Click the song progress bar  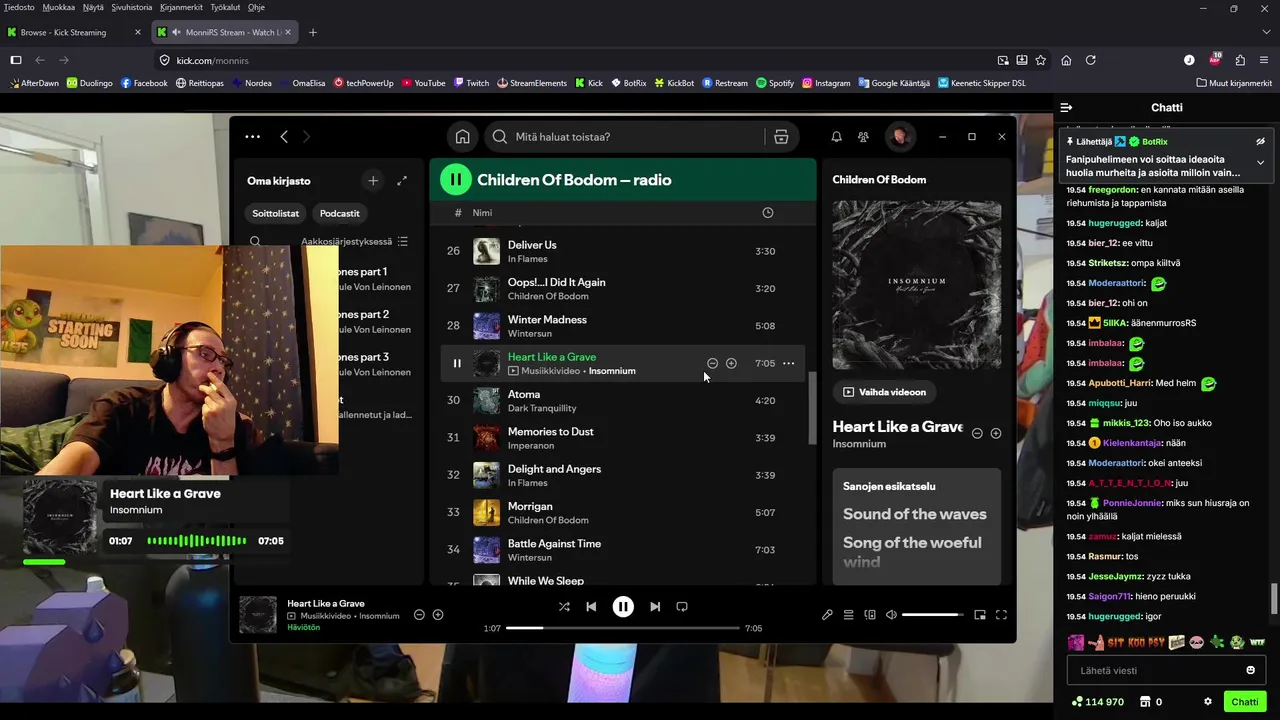[623, 628]
